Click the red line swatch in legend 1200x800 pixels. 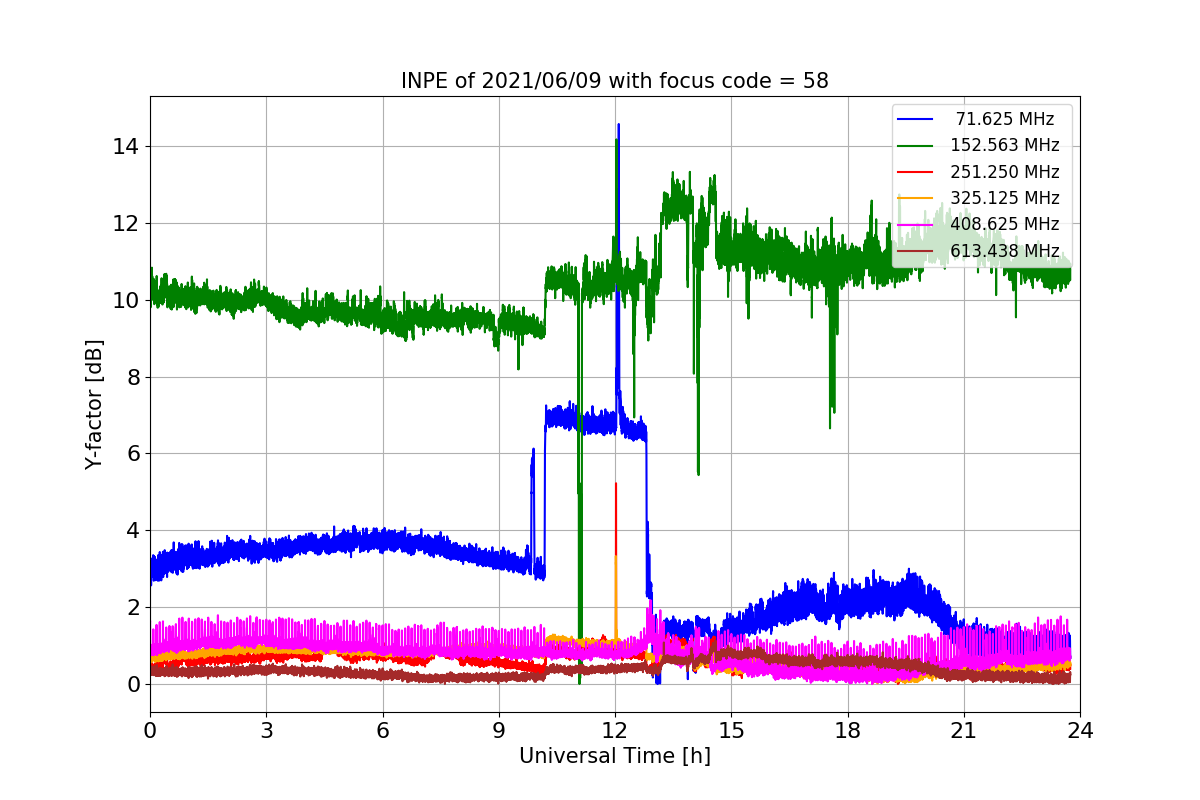[x=915, y=172]
